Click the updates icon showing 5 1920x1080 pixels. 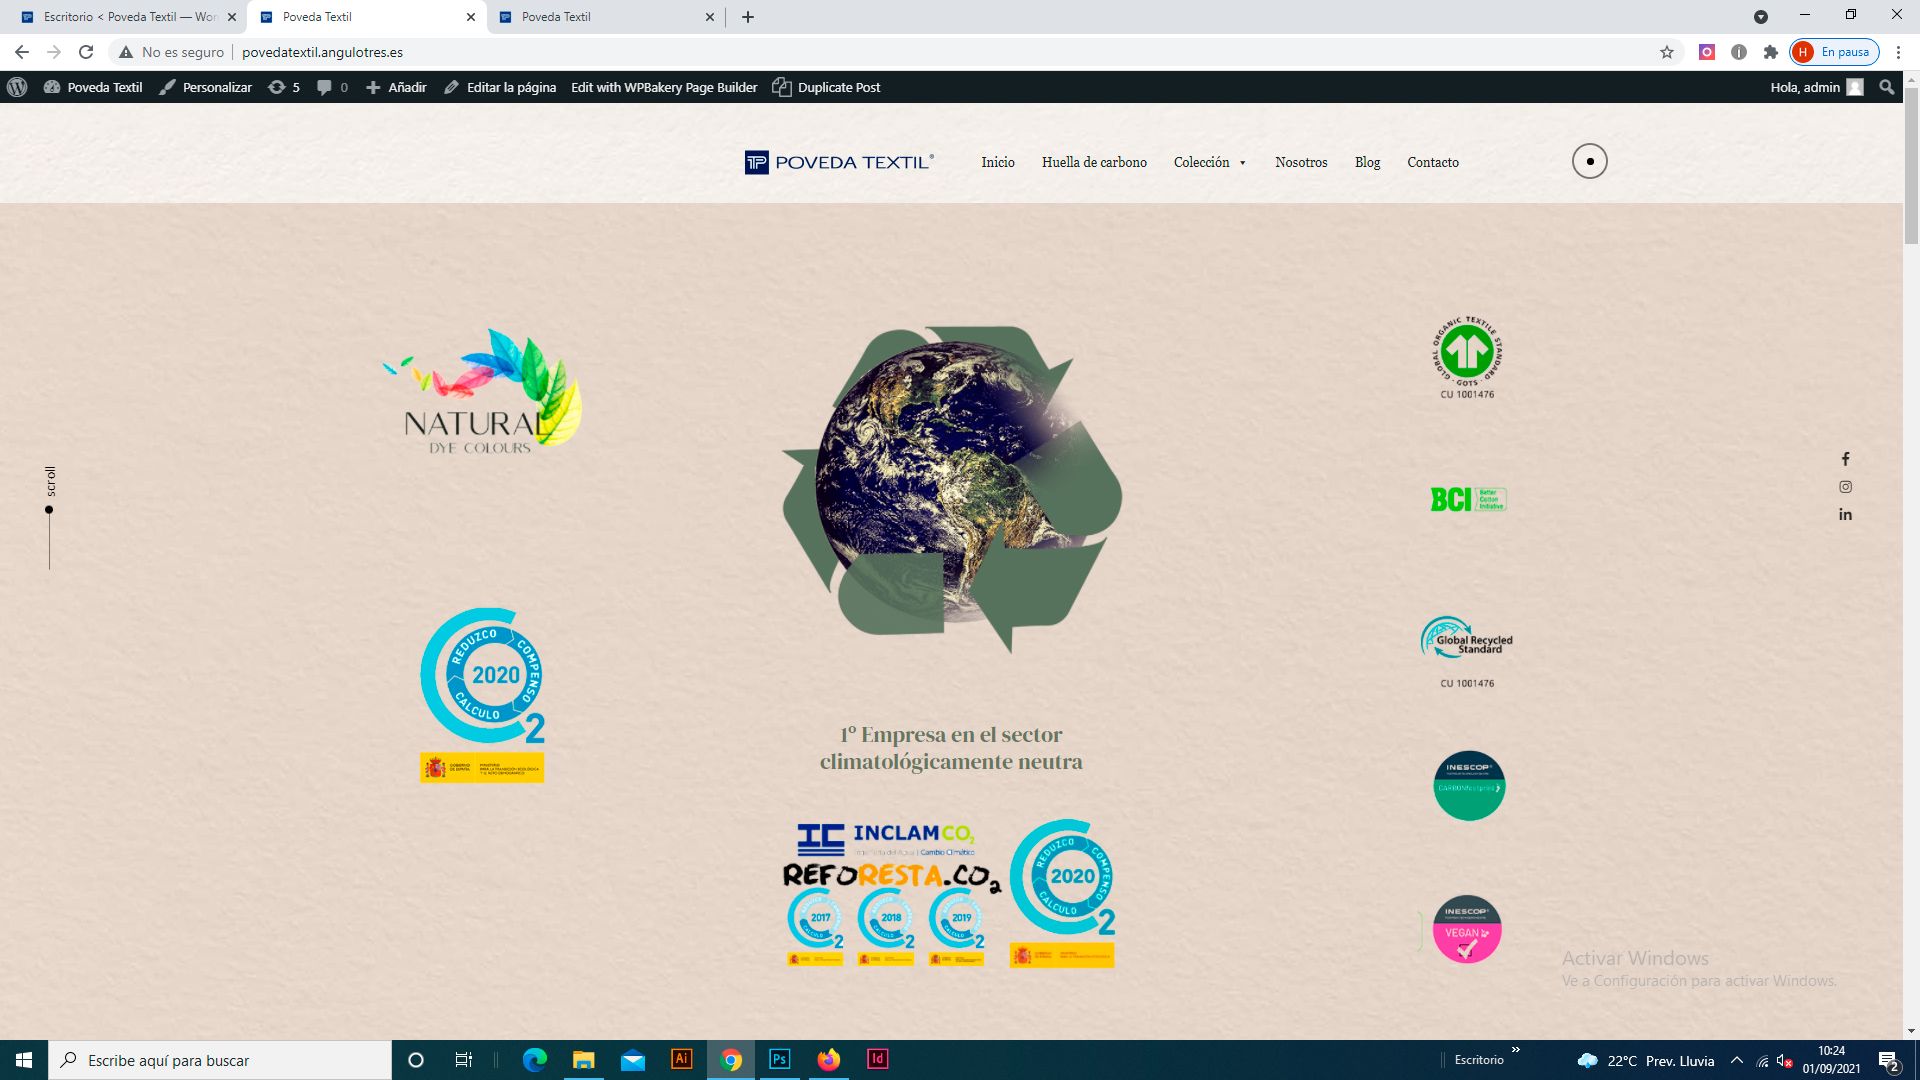[284, 87]
